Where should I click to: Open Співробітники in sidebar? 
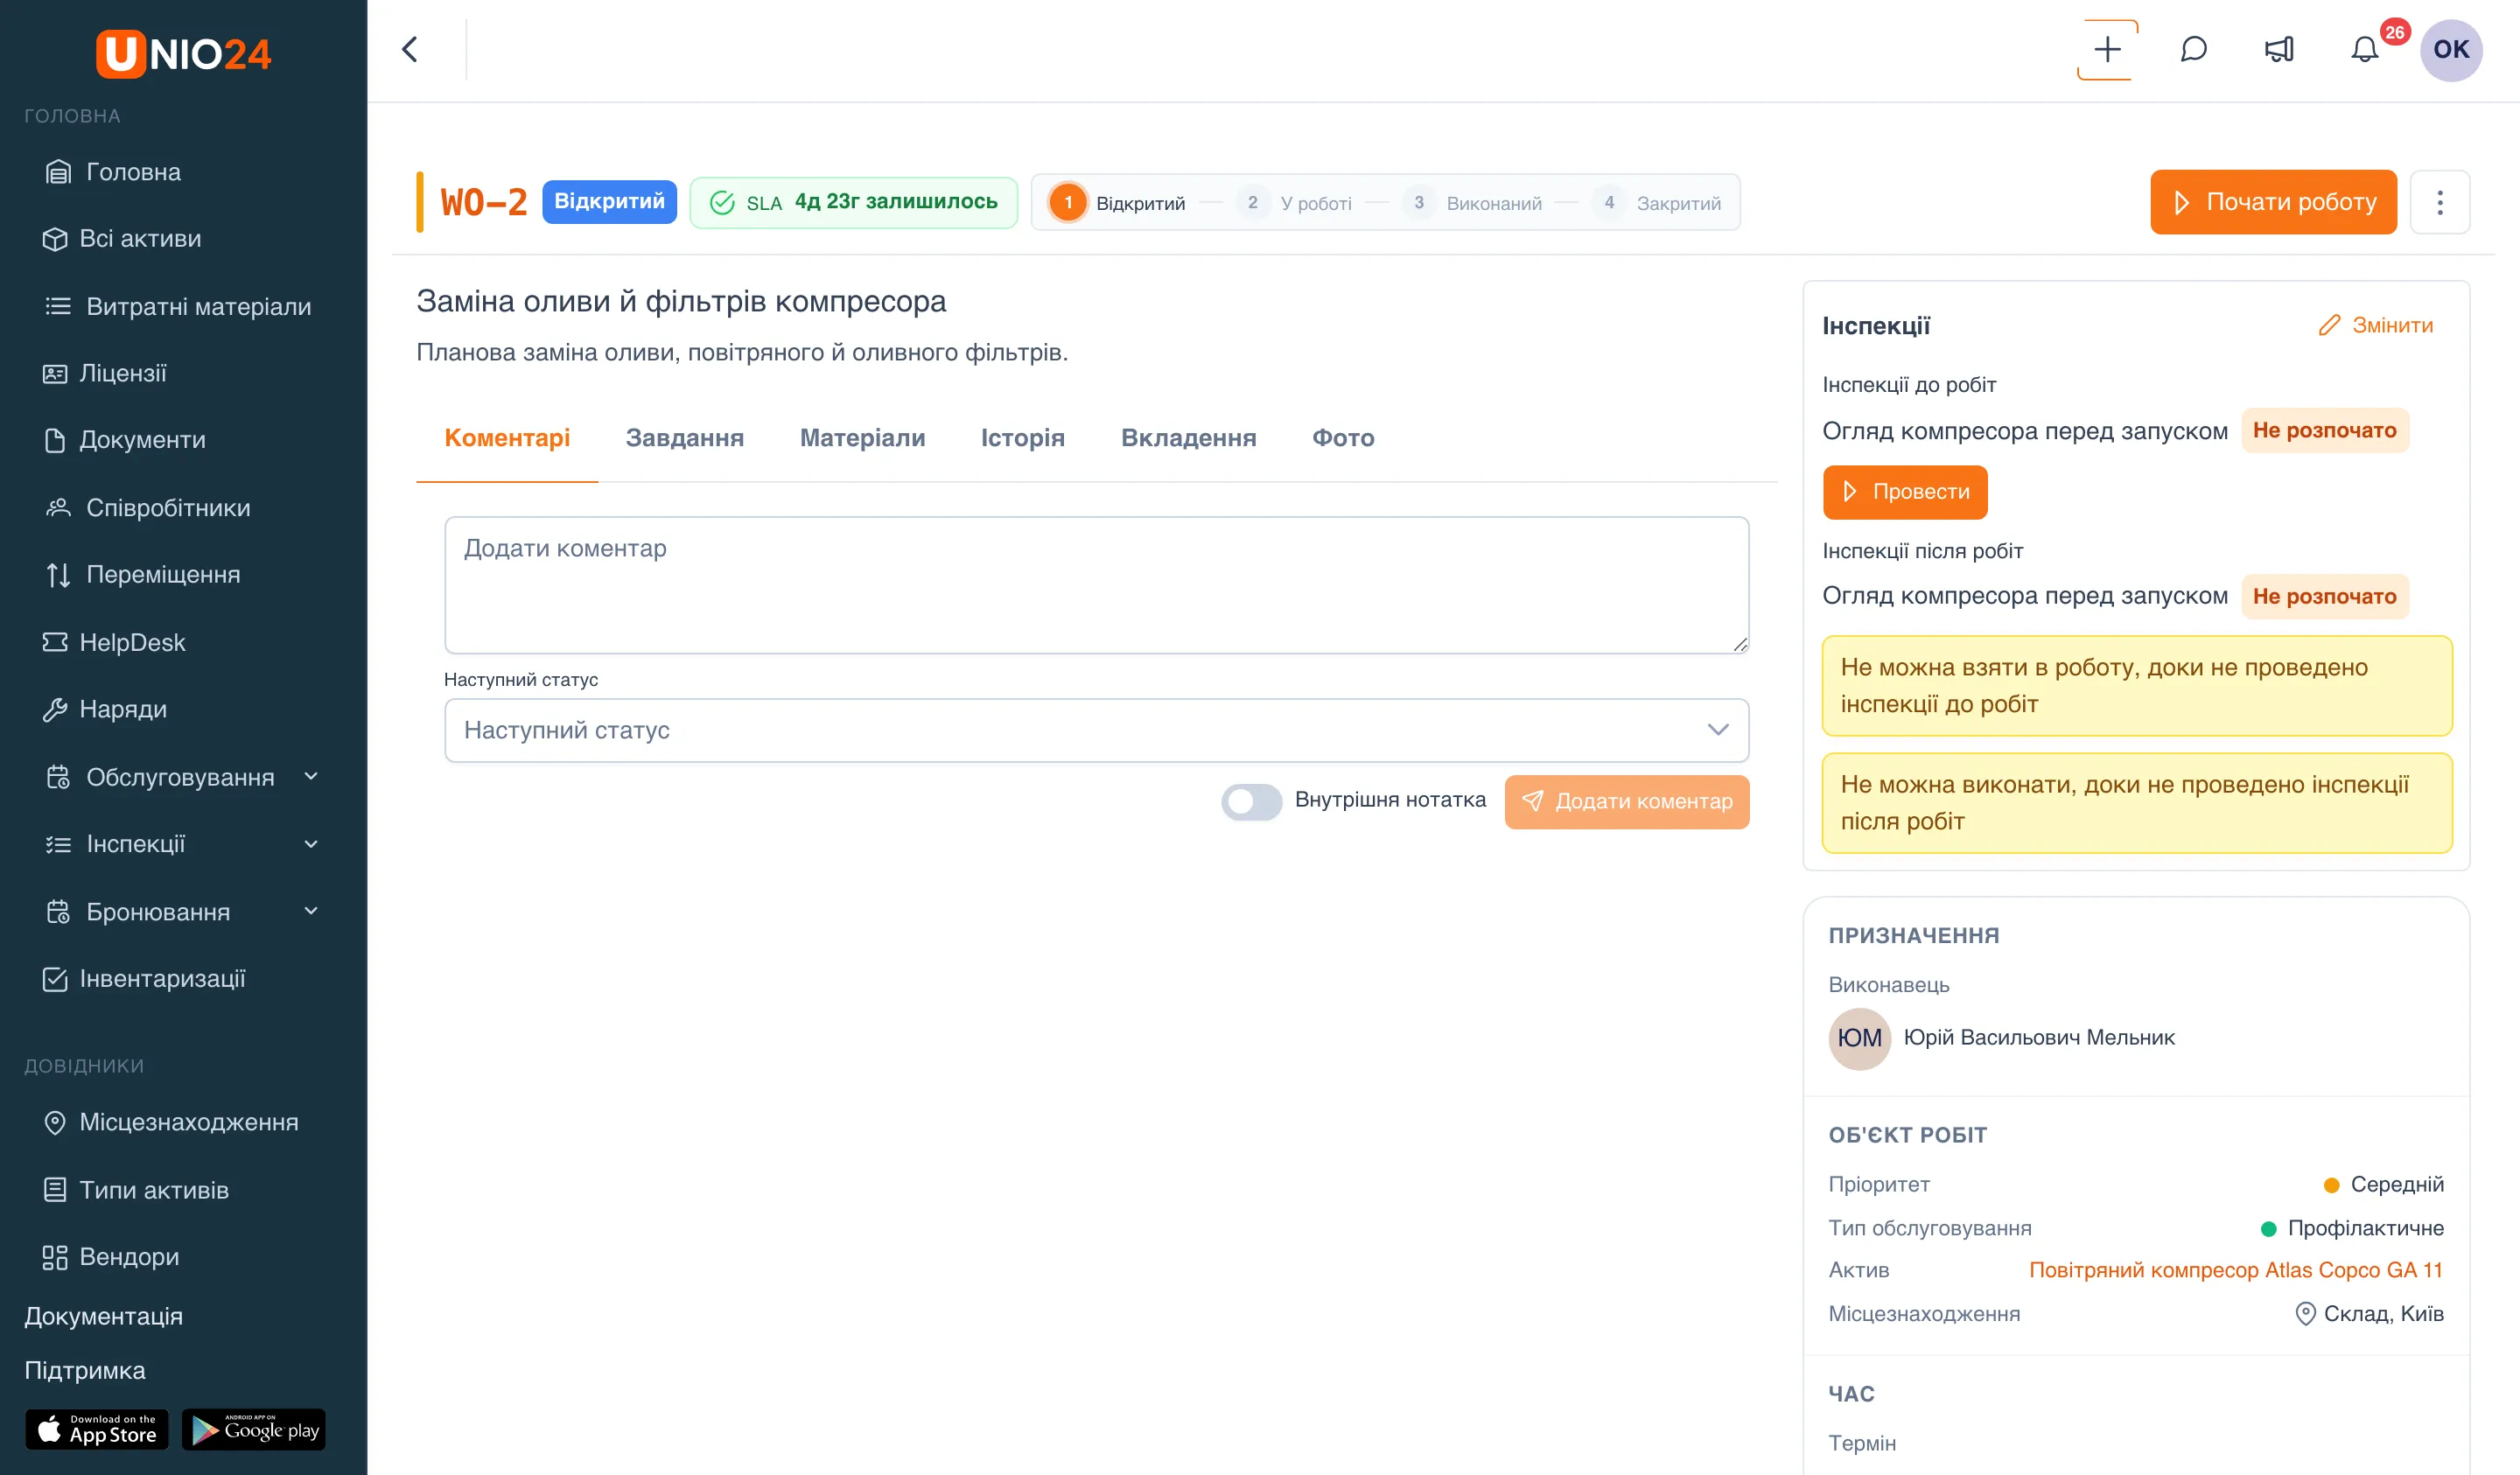point(147,508)
